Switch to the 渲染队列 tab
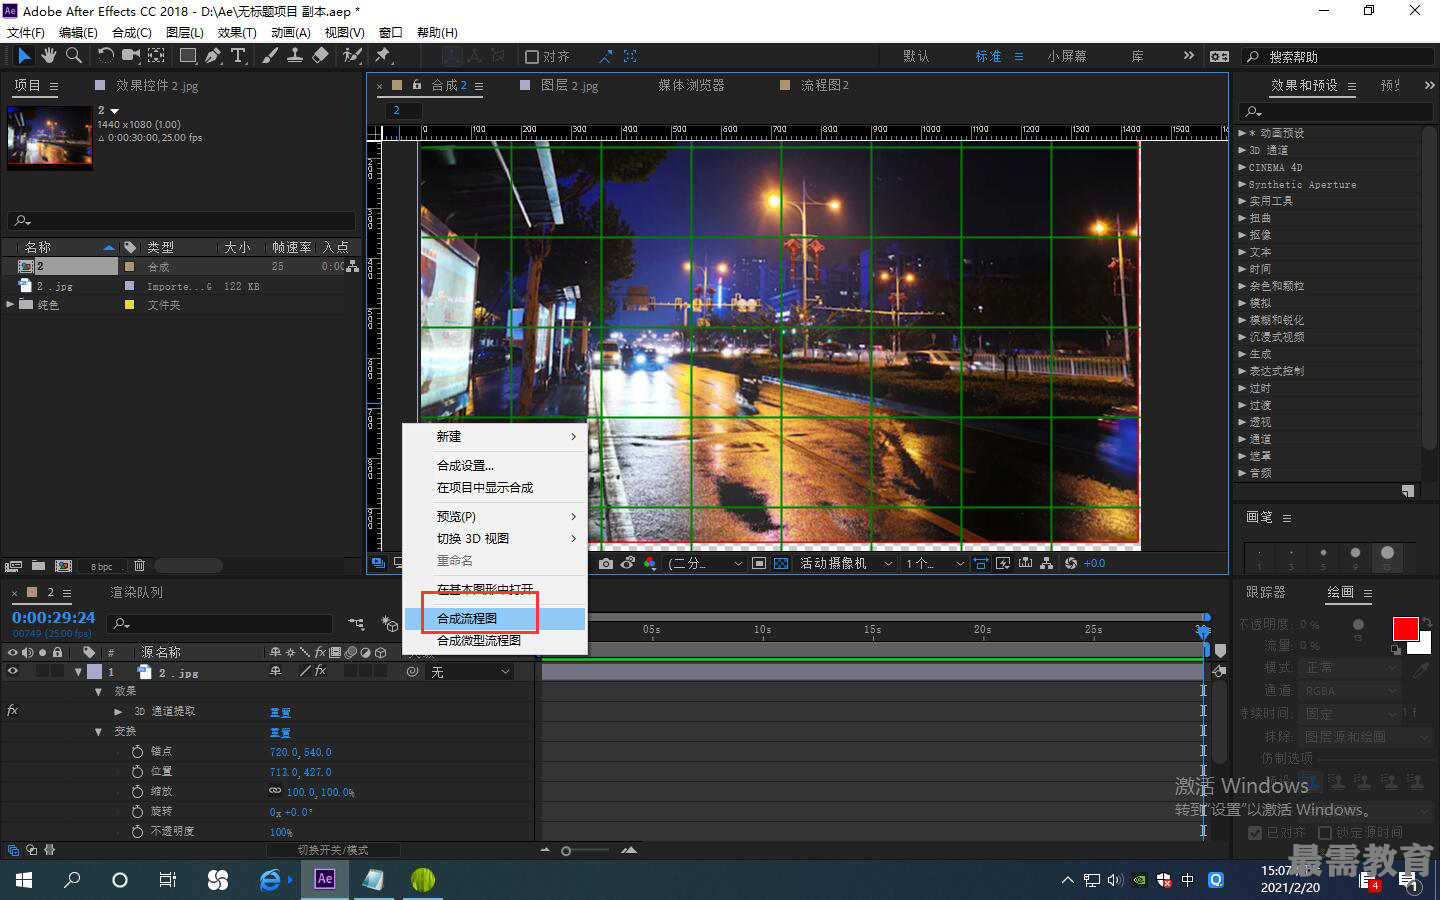Screen dimensions: 1440x900 tap(136, 593)
